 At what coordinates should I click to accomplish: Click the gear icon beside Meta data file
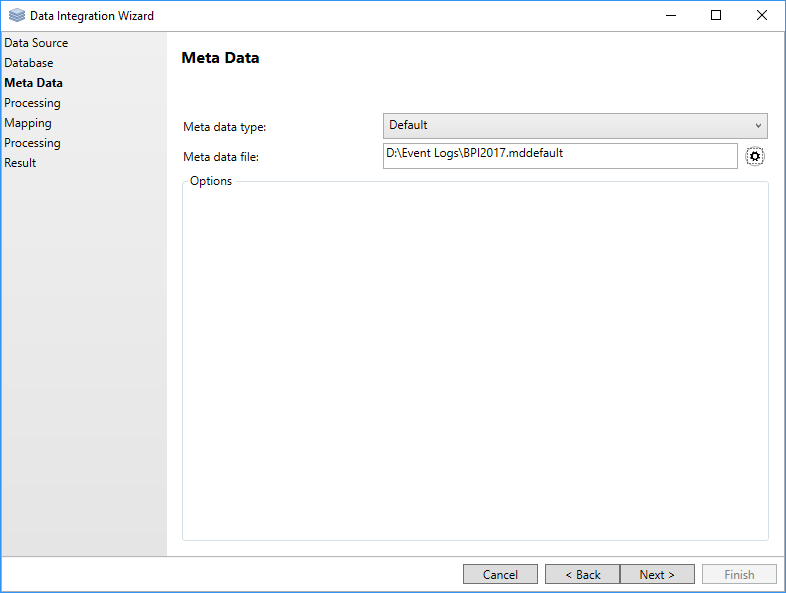point(755,156)
